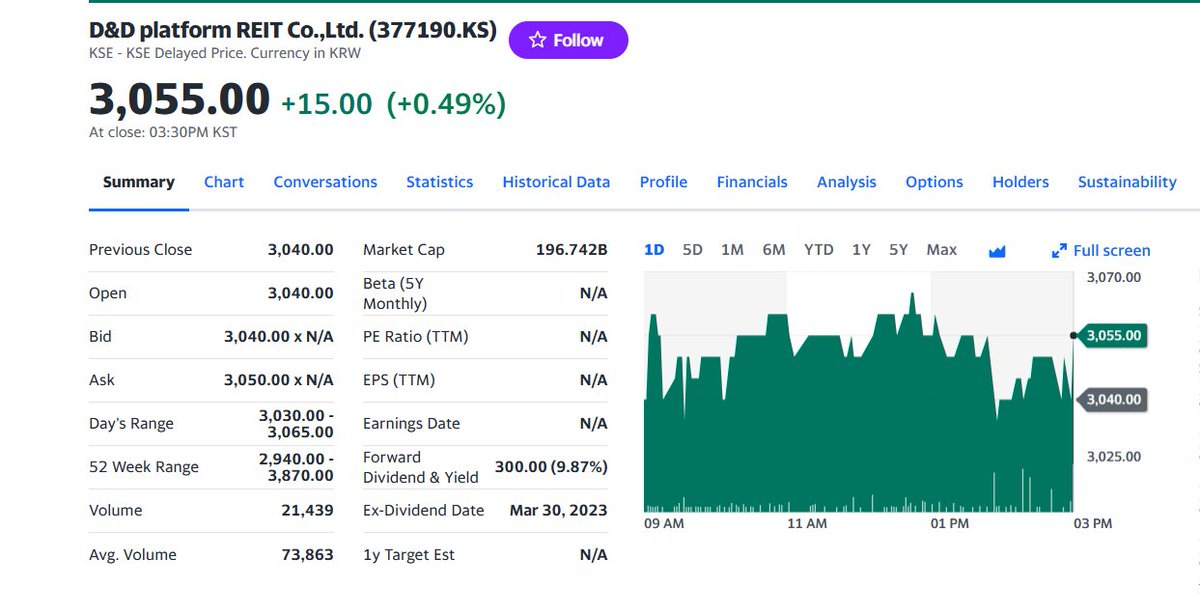
Task: Click the Day's Range label
Action: coord(131,424)
